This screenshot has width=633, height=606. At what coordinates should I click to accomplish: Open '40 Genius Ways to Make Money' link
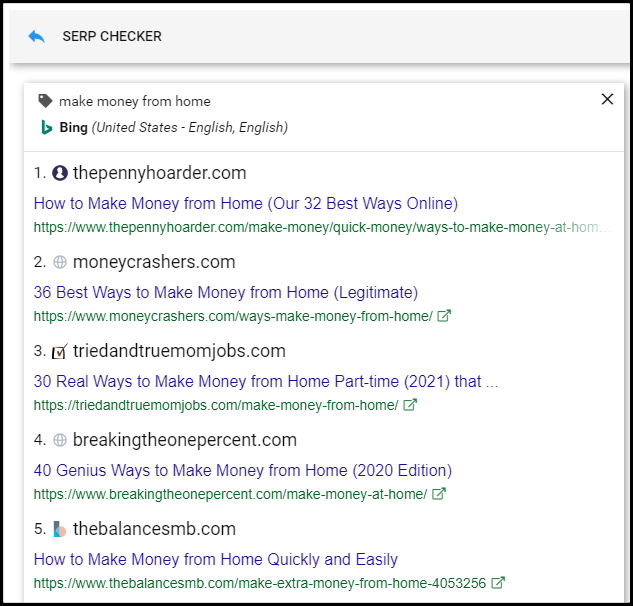click(x=242, y=470)
